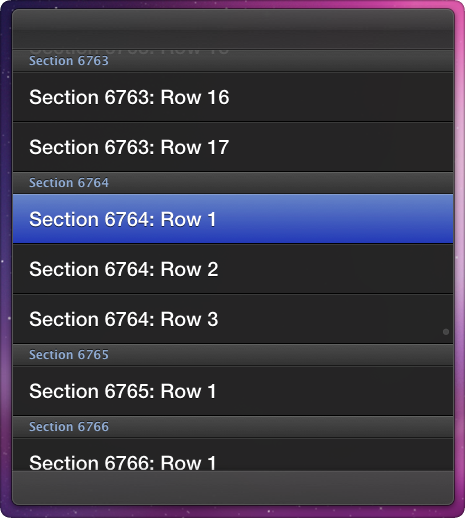Screen dimensions: 465x518
Task: Click the Section 6764 header label
Action: pos(69,183)
